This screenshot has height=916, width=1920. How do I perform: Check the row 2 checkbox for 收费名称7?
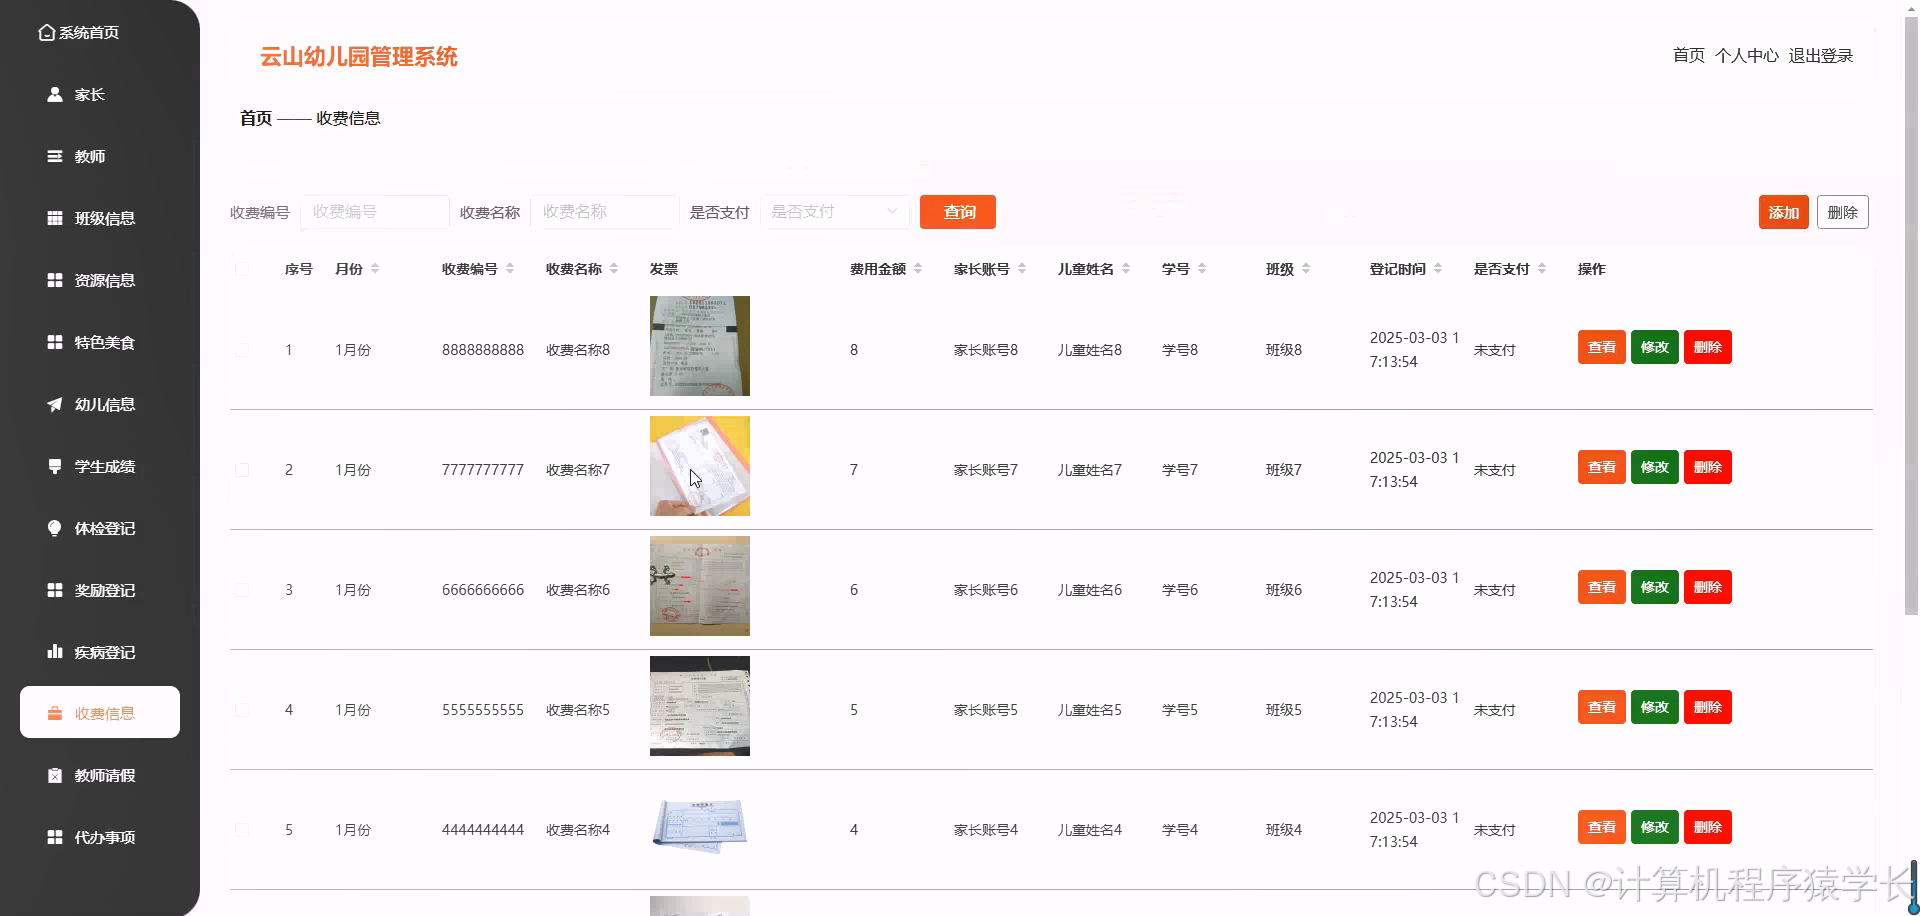tap(242, 470)
